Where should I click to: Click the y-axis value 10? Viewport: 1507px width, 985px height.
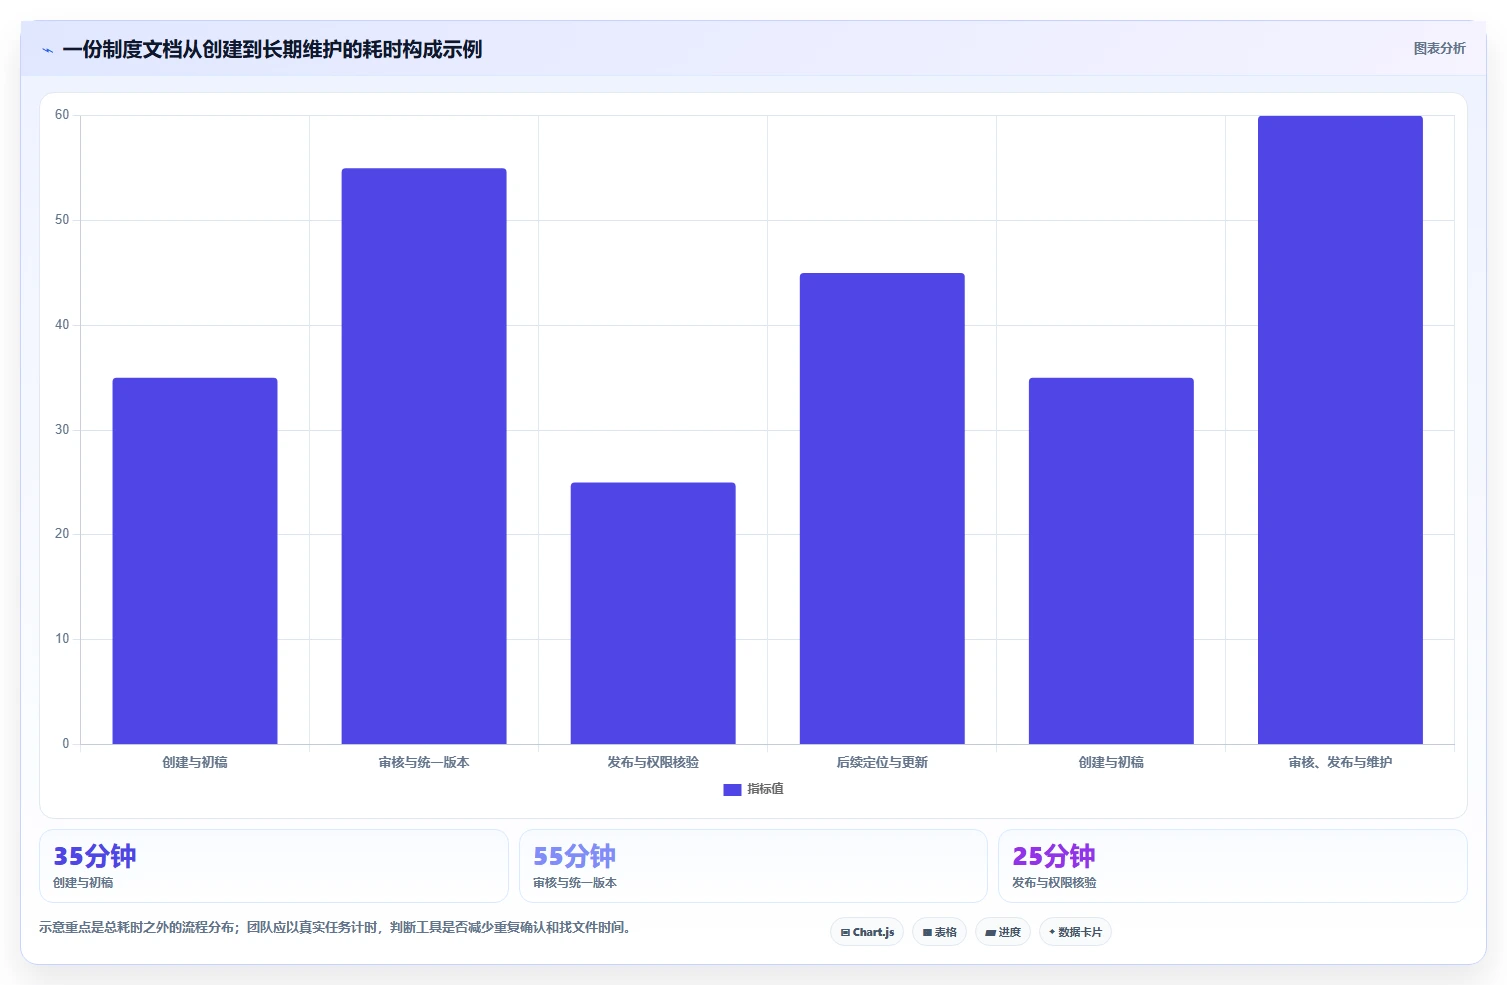(62, 639)
